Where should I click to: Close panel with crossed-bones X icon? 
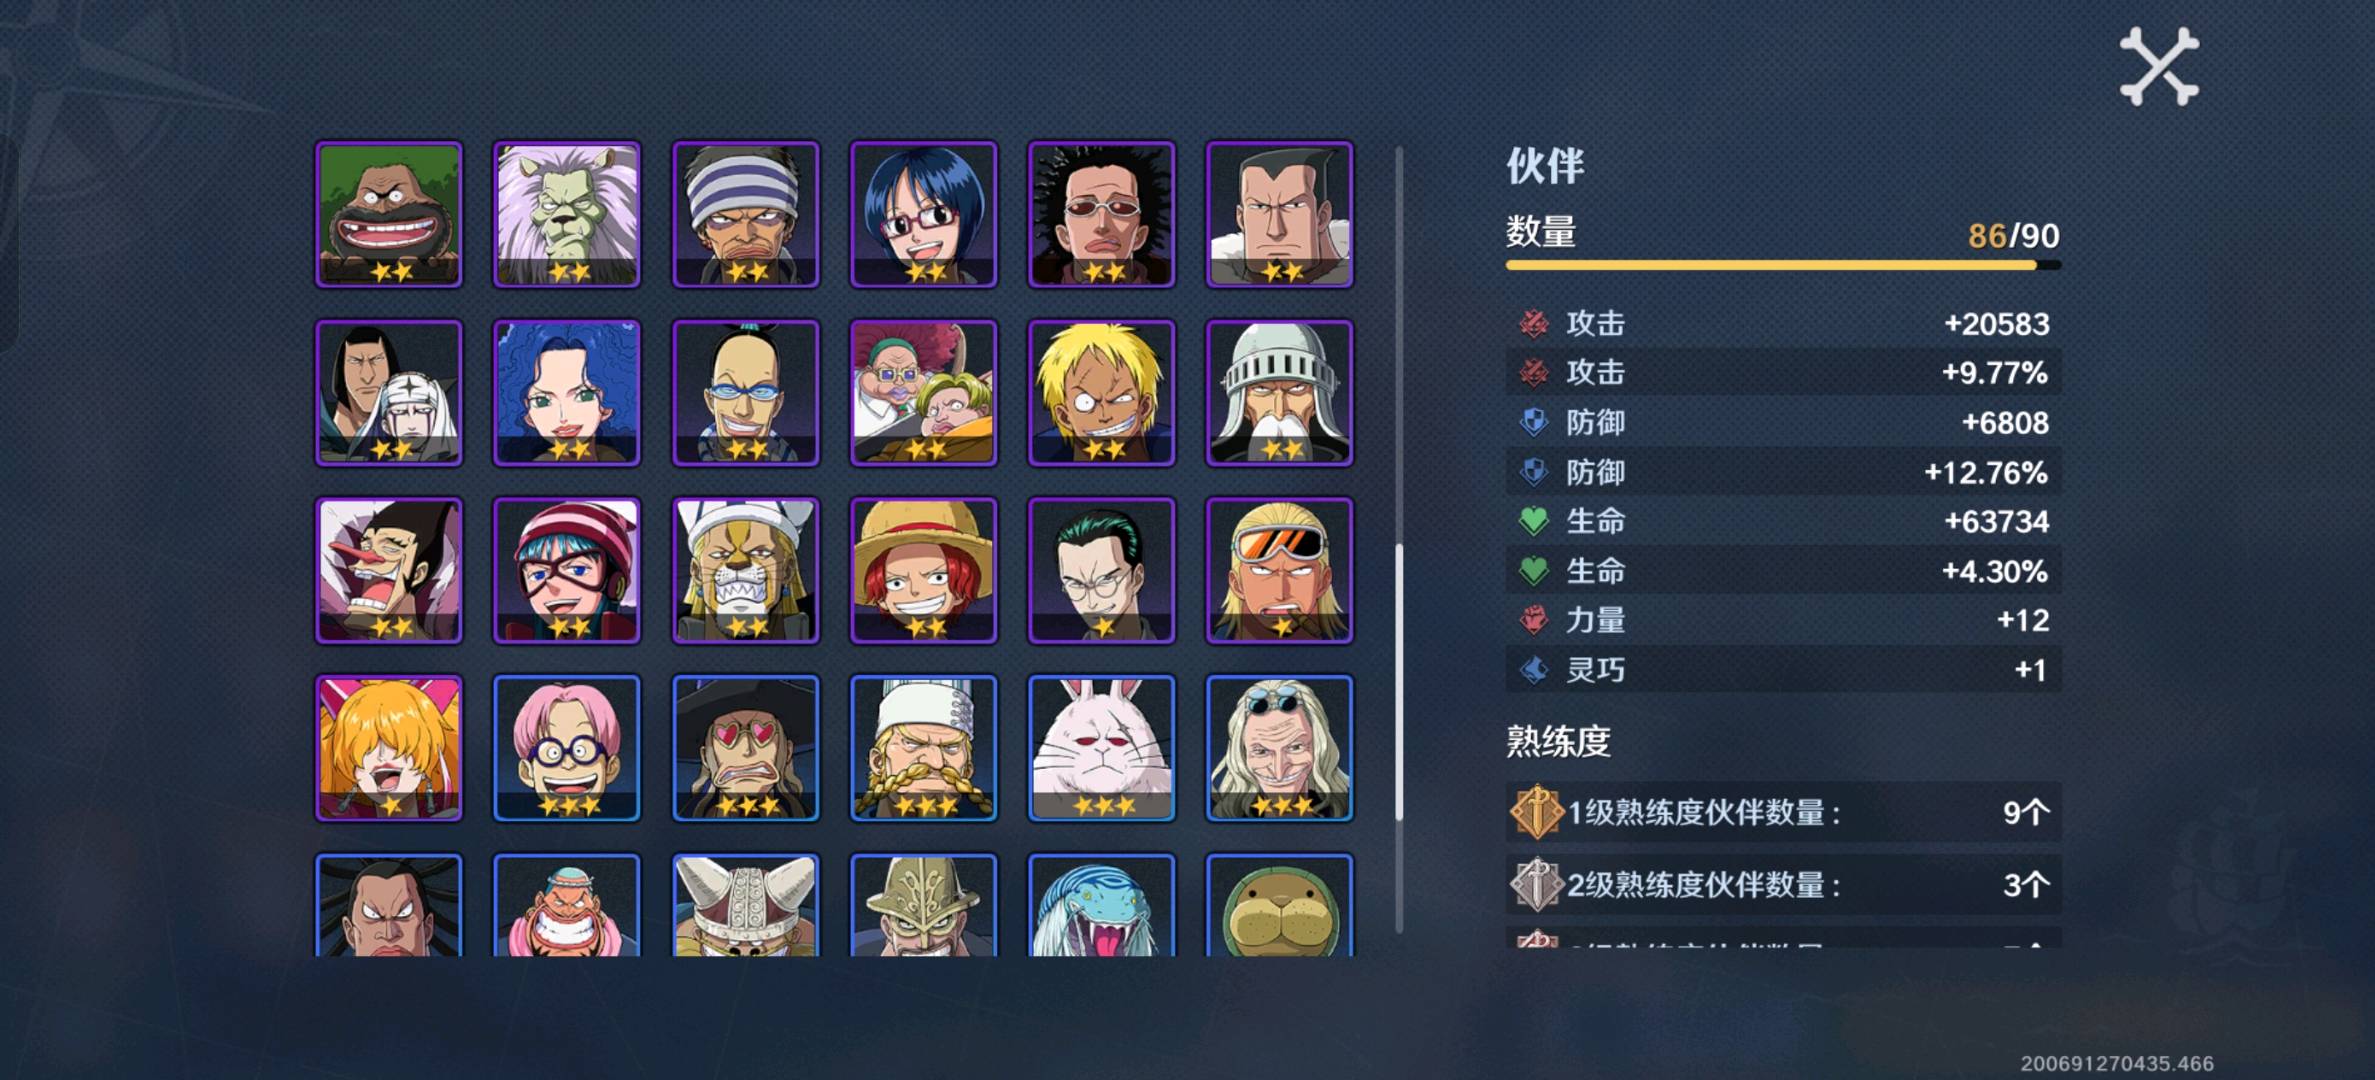click(2159, 66)
